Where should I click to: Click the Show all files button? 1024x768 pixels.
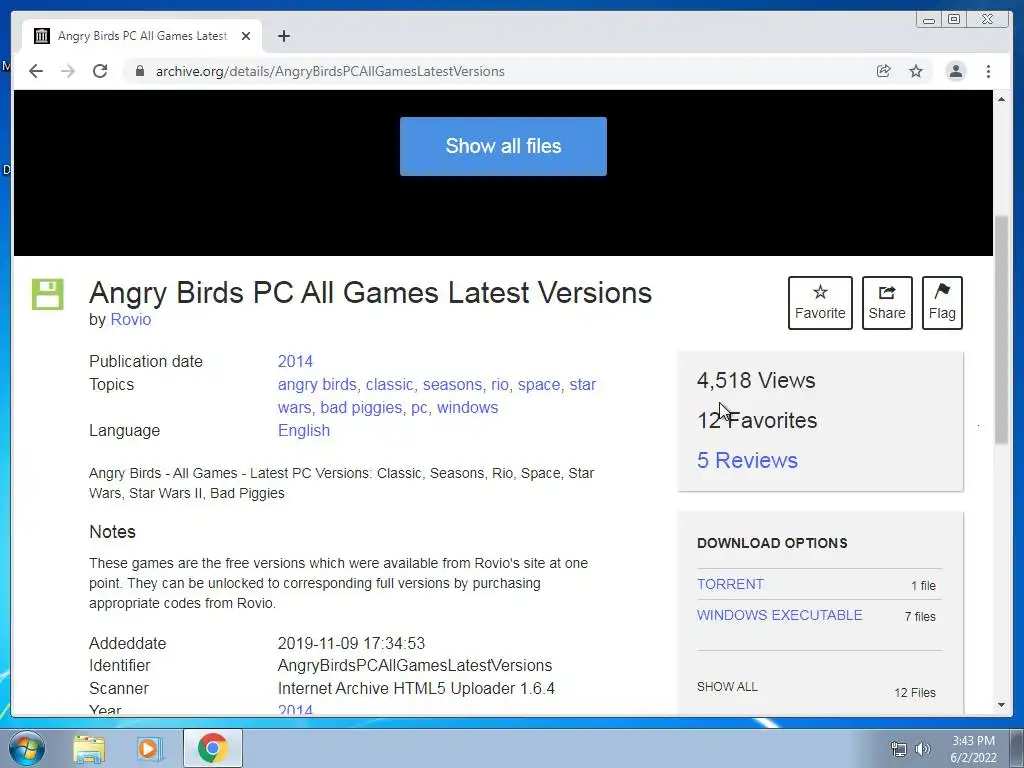click(x=503, y=146)
